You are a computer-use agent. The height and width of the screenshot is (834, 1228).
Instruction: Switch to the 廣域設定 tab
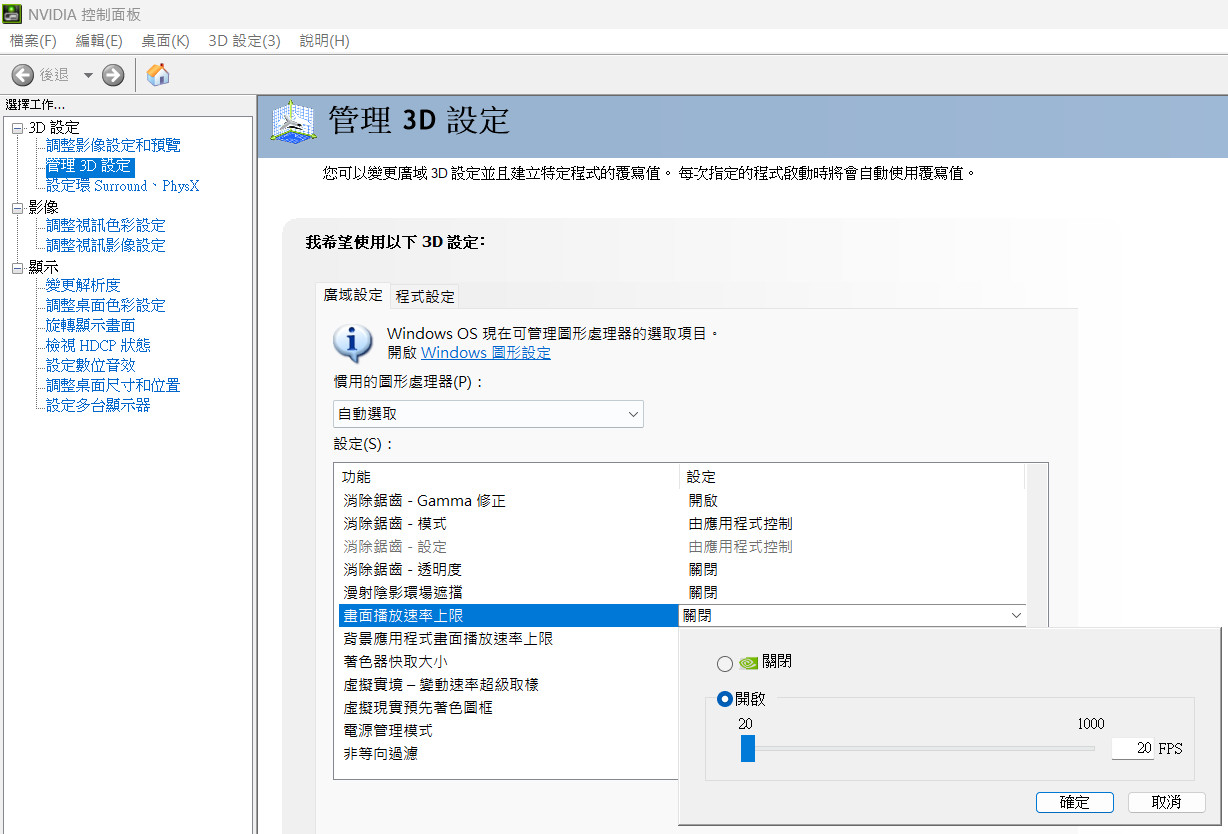(x=352, y=295)
